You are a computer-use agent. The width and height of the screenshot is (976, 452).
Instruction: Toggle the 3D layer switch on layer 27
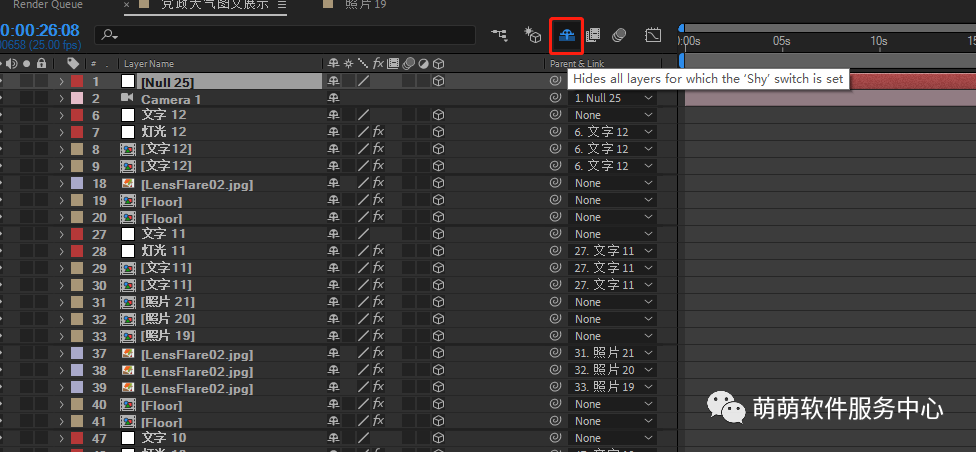pyautogui.click(x=439, y=234)
